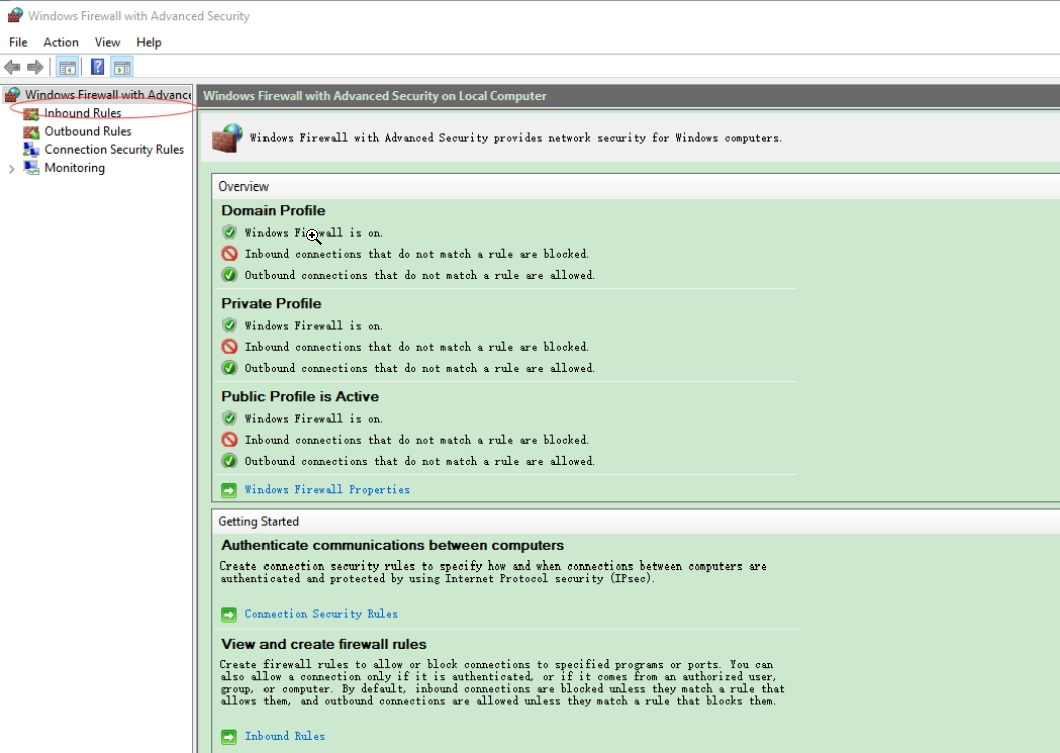
Task: Click the root node firewall icon in tree
Action: [x=12, y=95]
